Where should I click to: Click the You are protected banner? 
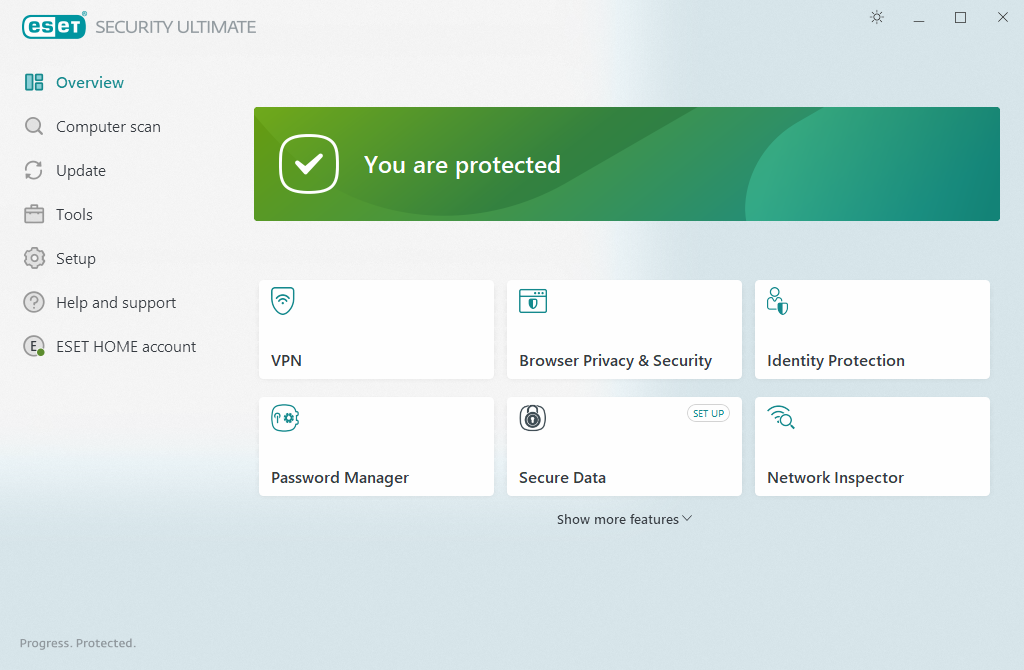[x=626, y=164]
